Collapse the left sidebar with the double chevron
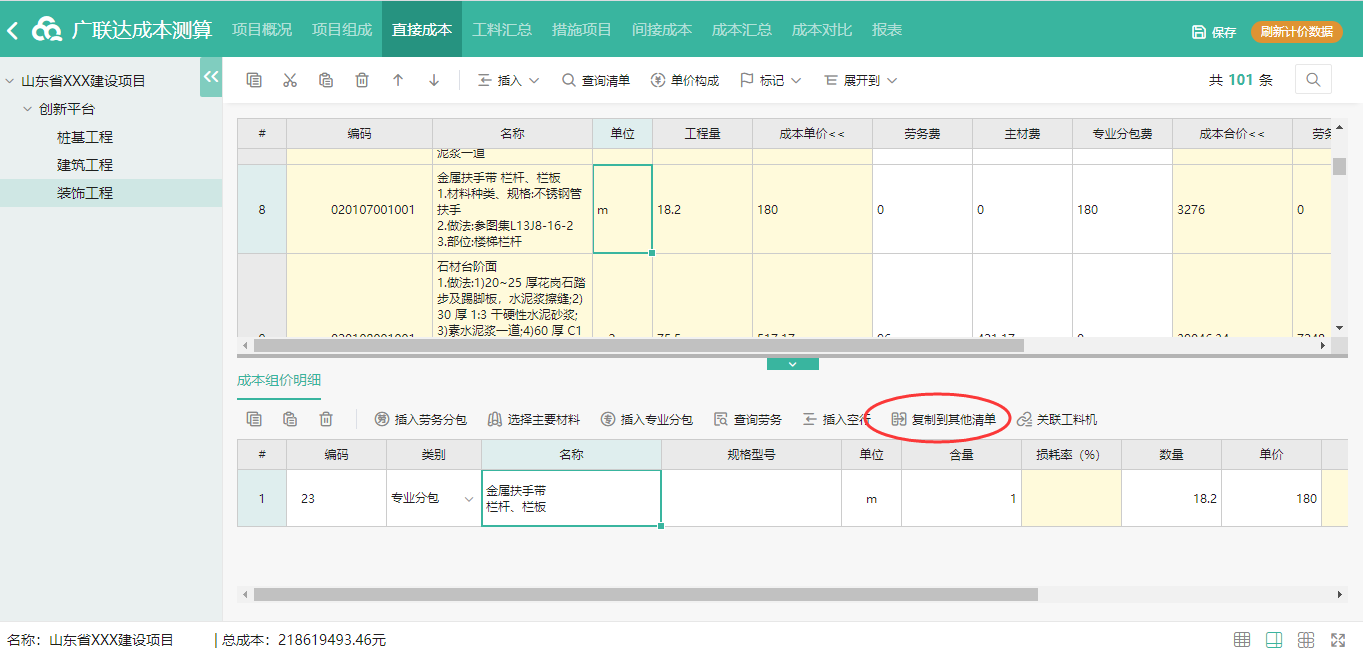The width and height of the screenshot is (1363, 657). 211,77
